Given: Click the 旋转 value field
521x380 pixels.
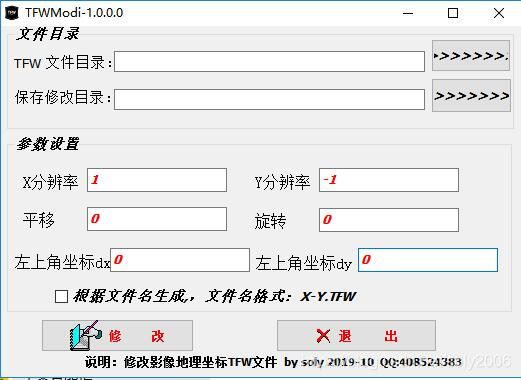Looking at the screenshot, I should pyautogui.click(x=389, y=220).
